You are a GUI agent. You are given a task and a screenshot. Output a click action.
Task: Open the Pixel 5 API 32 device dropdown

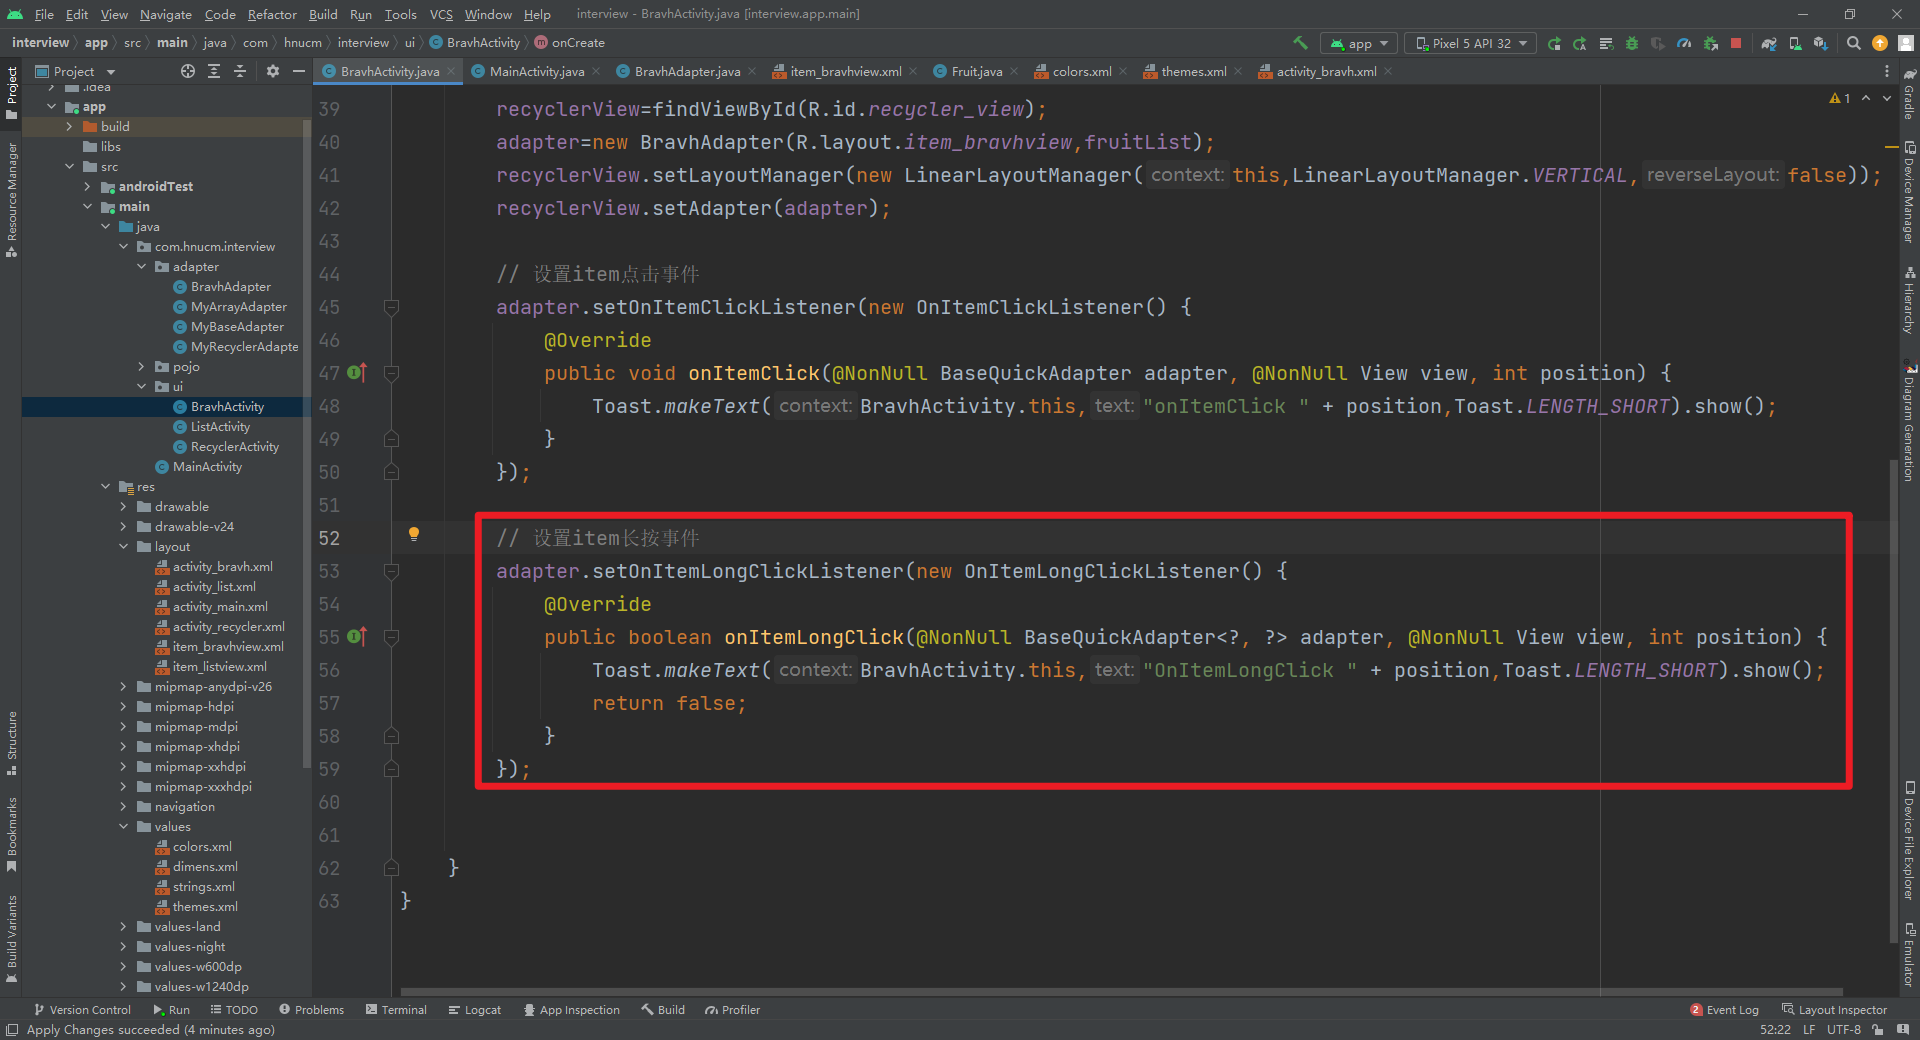click(x=1472, y=43)
